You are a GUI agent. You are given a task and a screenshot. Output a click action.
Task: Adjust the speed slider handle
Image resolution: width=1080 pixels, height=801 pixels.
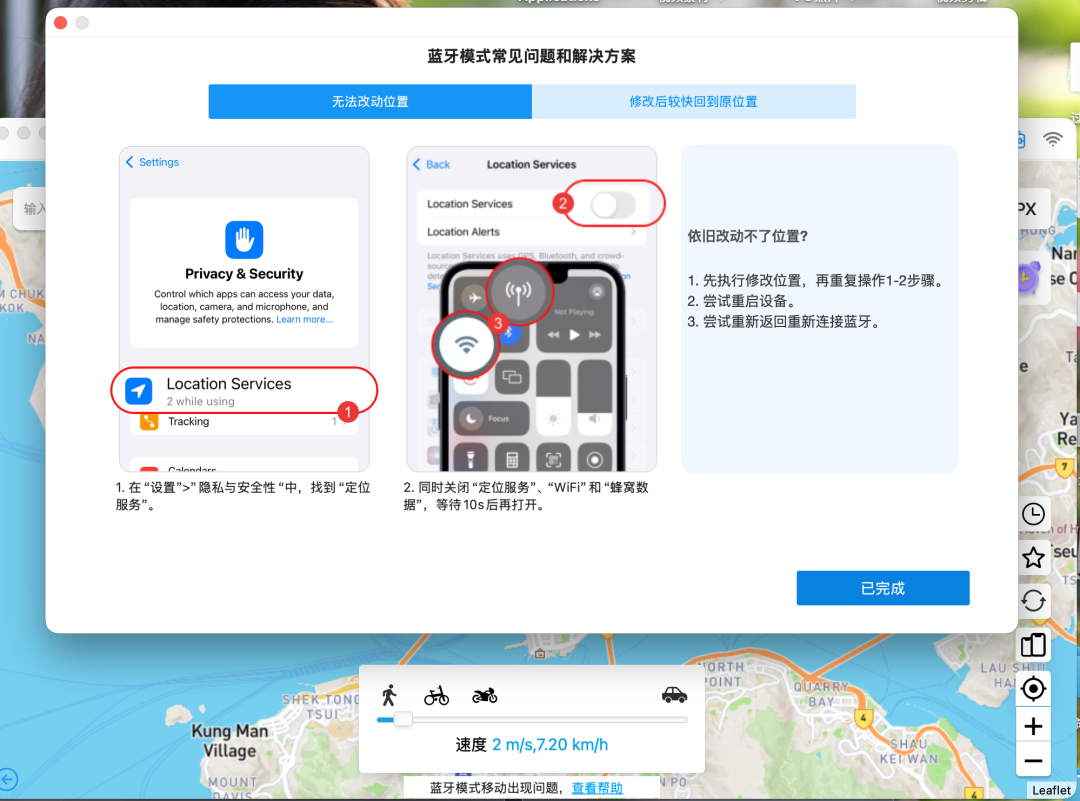(403, 720)
